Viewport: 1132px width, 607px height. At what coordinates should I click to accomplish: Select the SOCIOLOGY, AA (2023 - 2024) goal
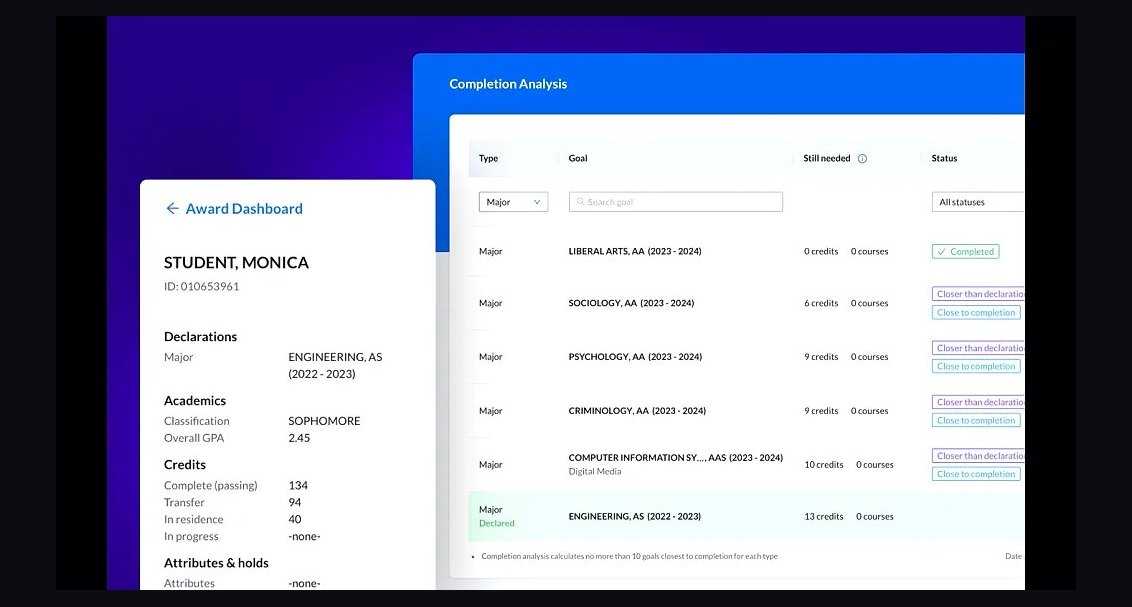[631, 303]
